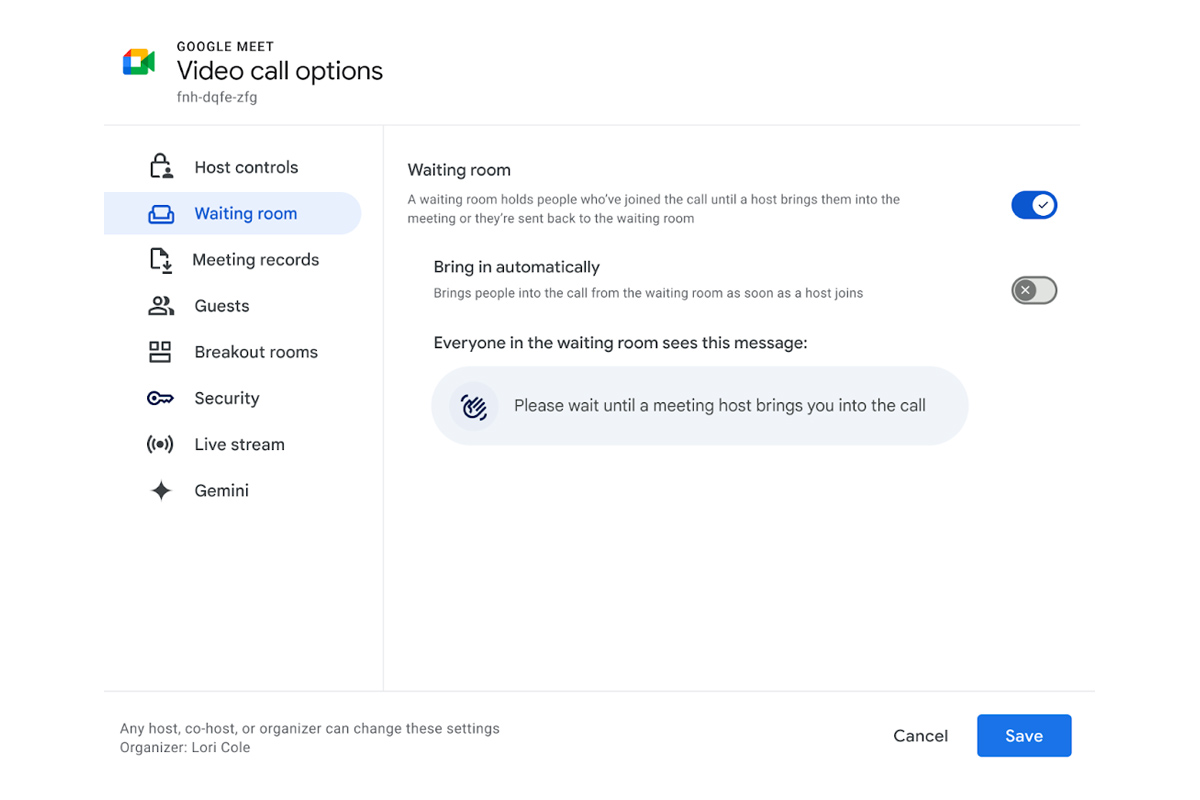Switch to the Live stream tab

[239, 445]
